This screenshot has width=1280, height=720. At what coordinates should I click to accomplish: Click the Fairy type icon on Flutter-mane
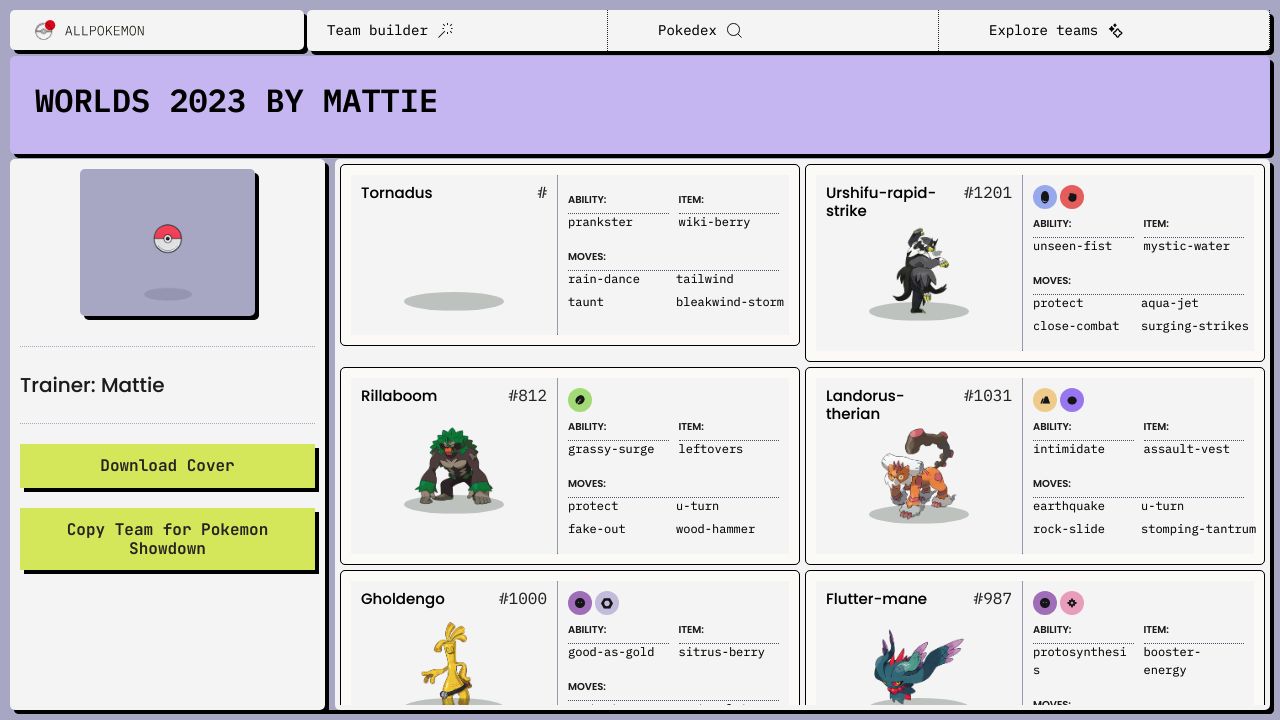(x=1072, y=603)
